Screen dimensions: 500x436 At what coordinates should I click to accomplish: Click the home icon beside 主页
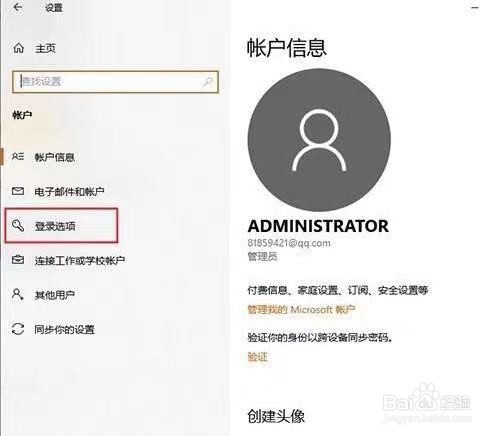point(18,48)
